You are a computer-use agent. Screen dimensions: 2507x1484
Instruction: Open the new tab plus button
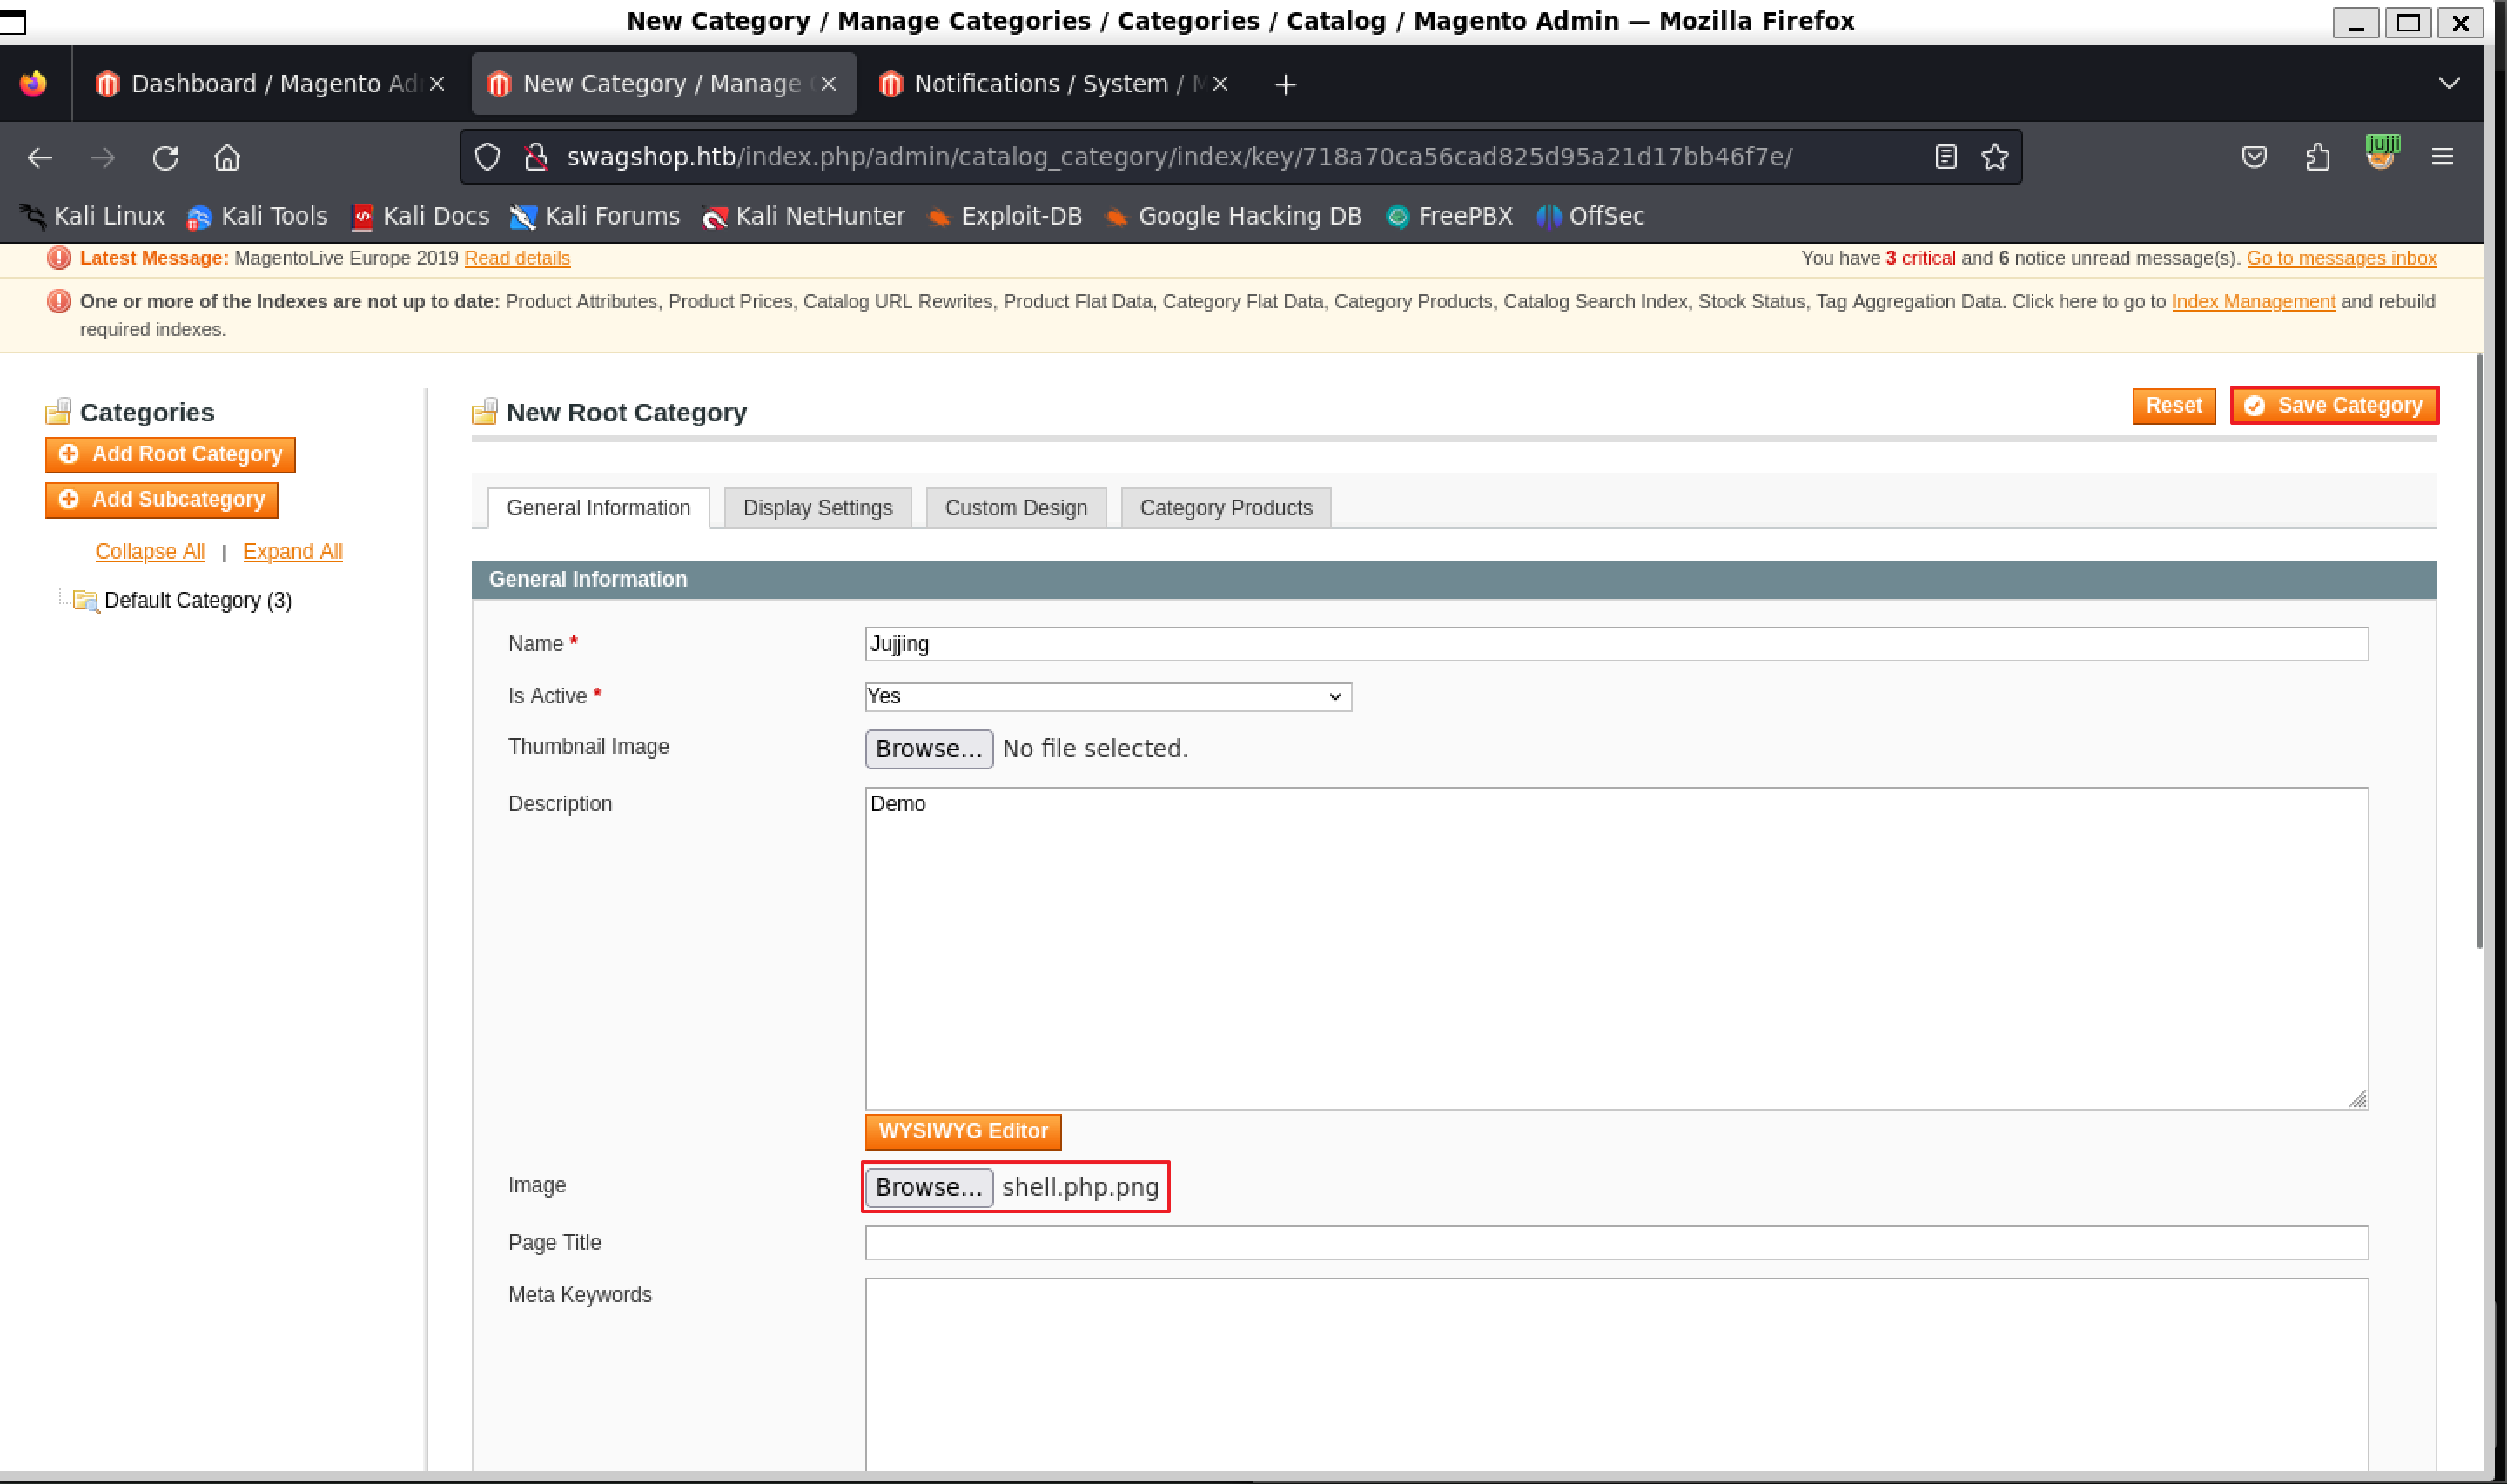(x=1285, y=85)
